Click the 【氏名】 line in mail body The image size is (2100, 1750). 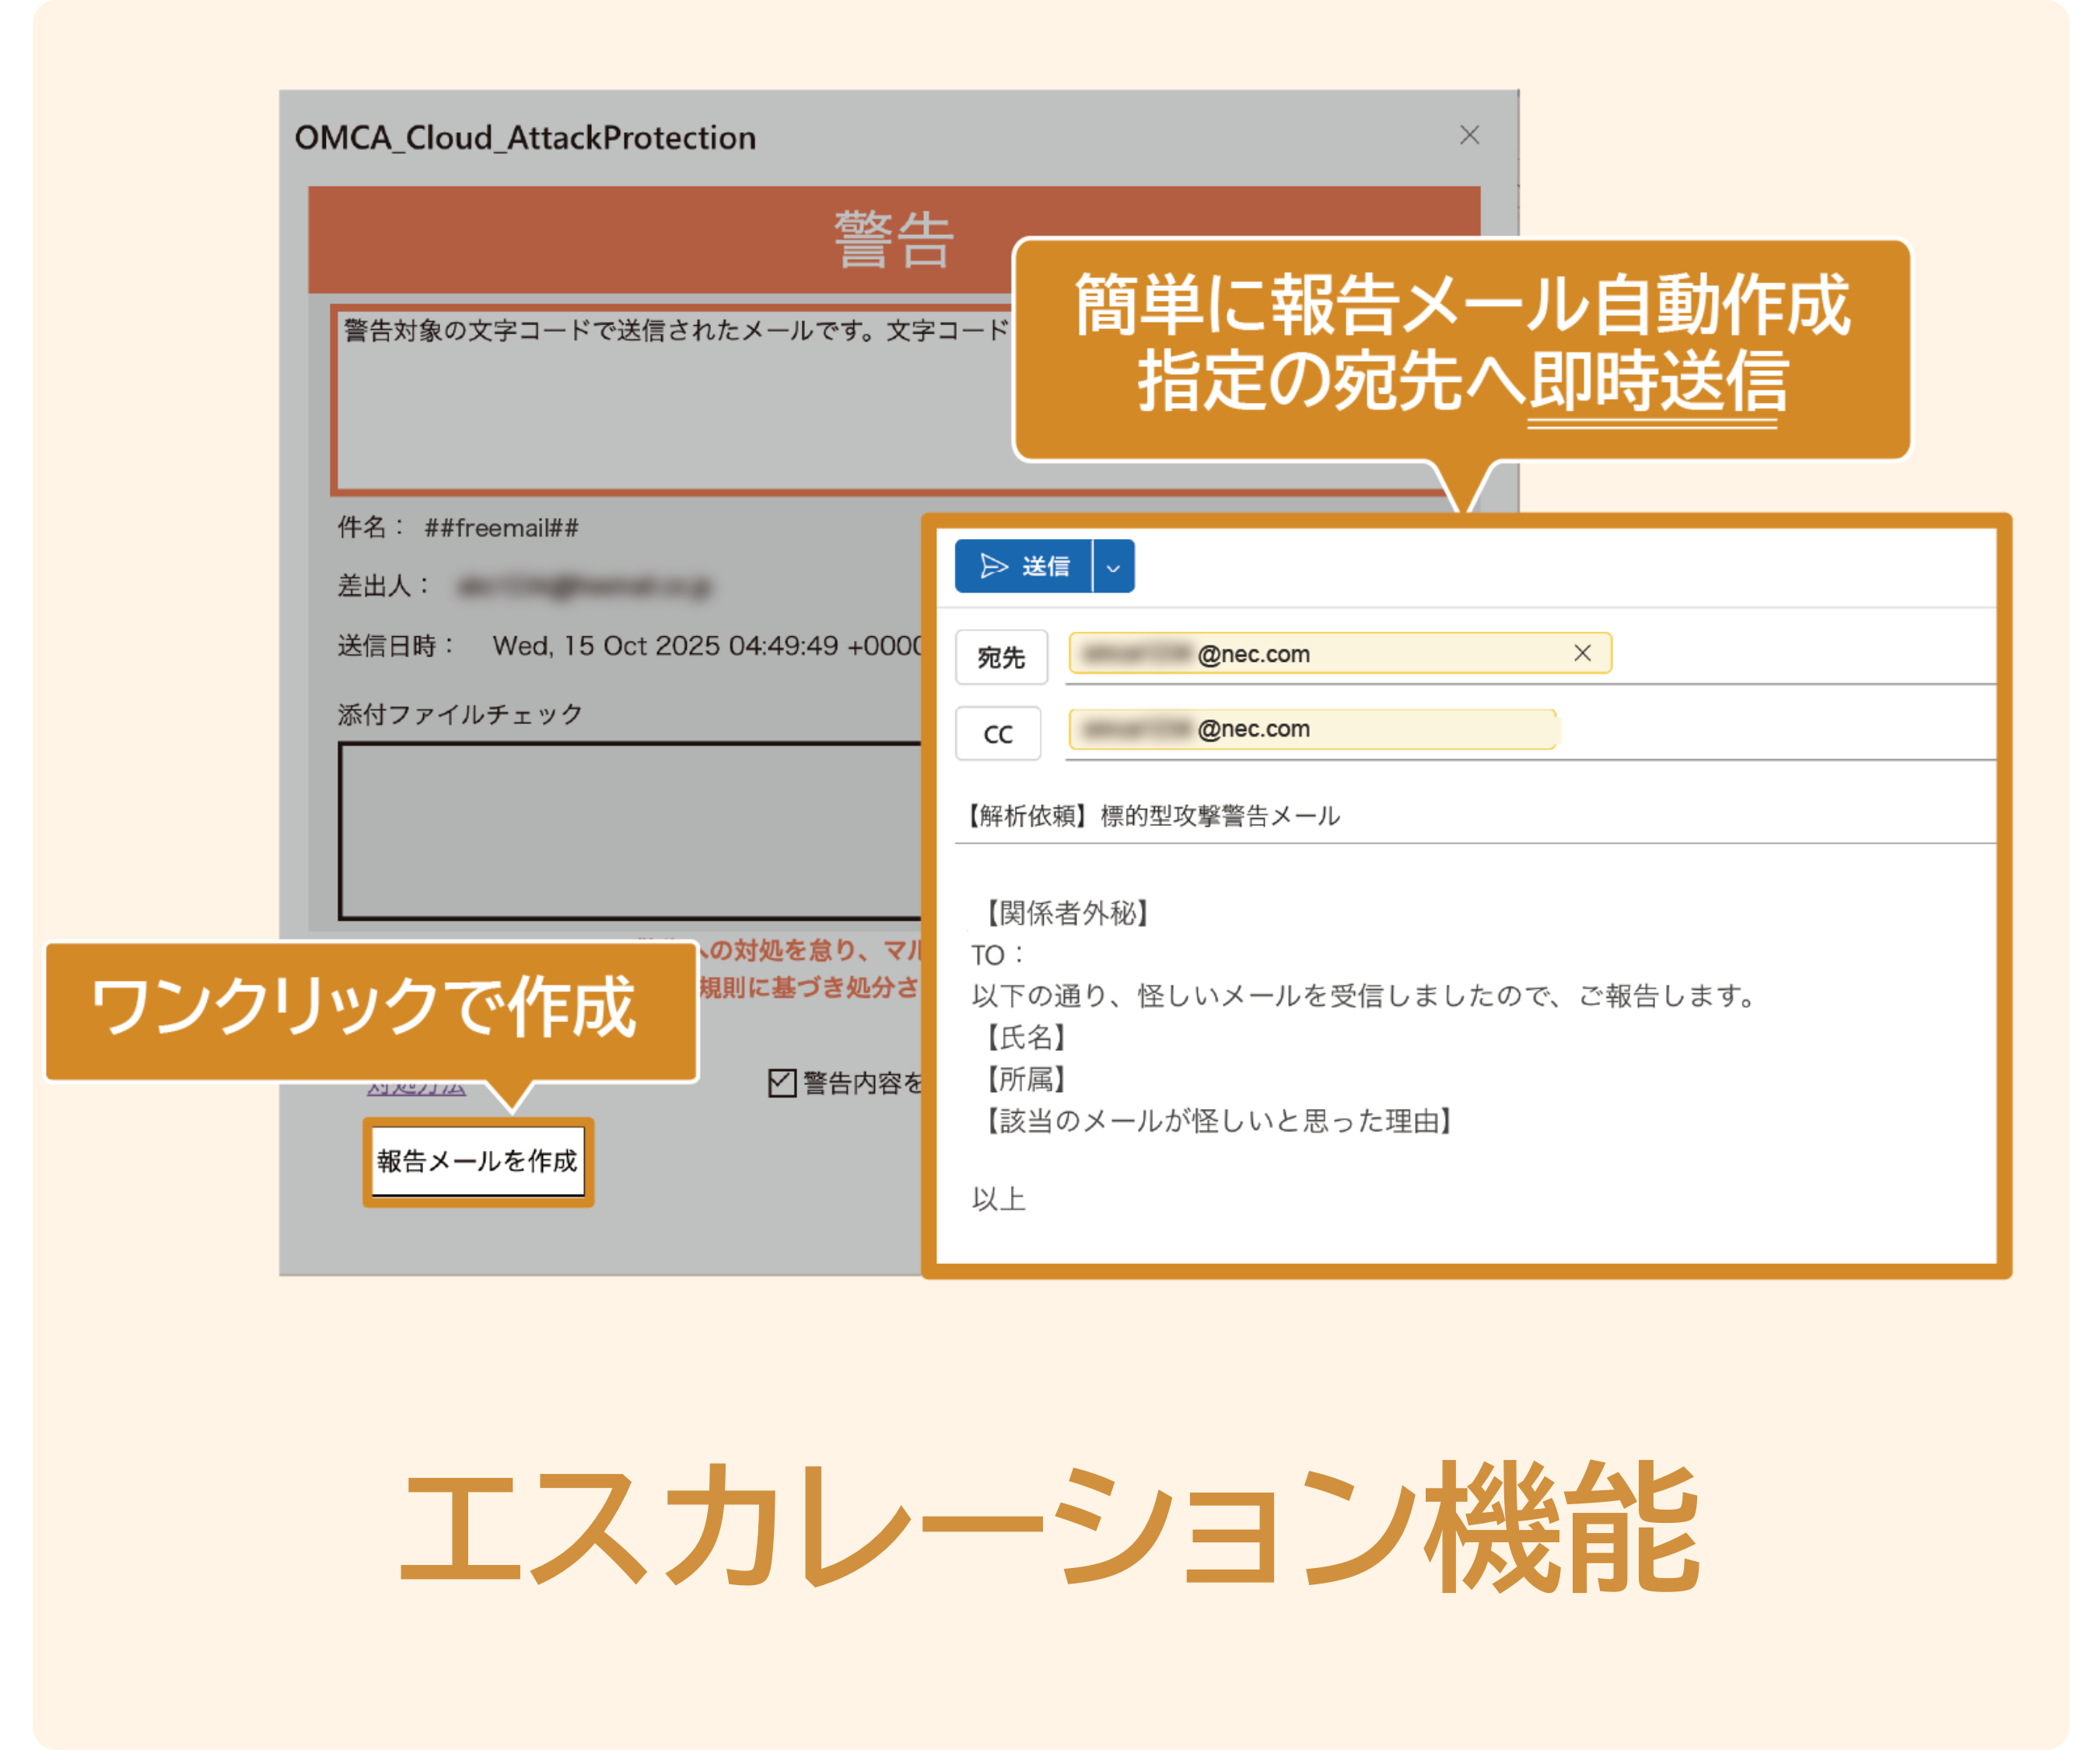(x=1026, y=1037)
